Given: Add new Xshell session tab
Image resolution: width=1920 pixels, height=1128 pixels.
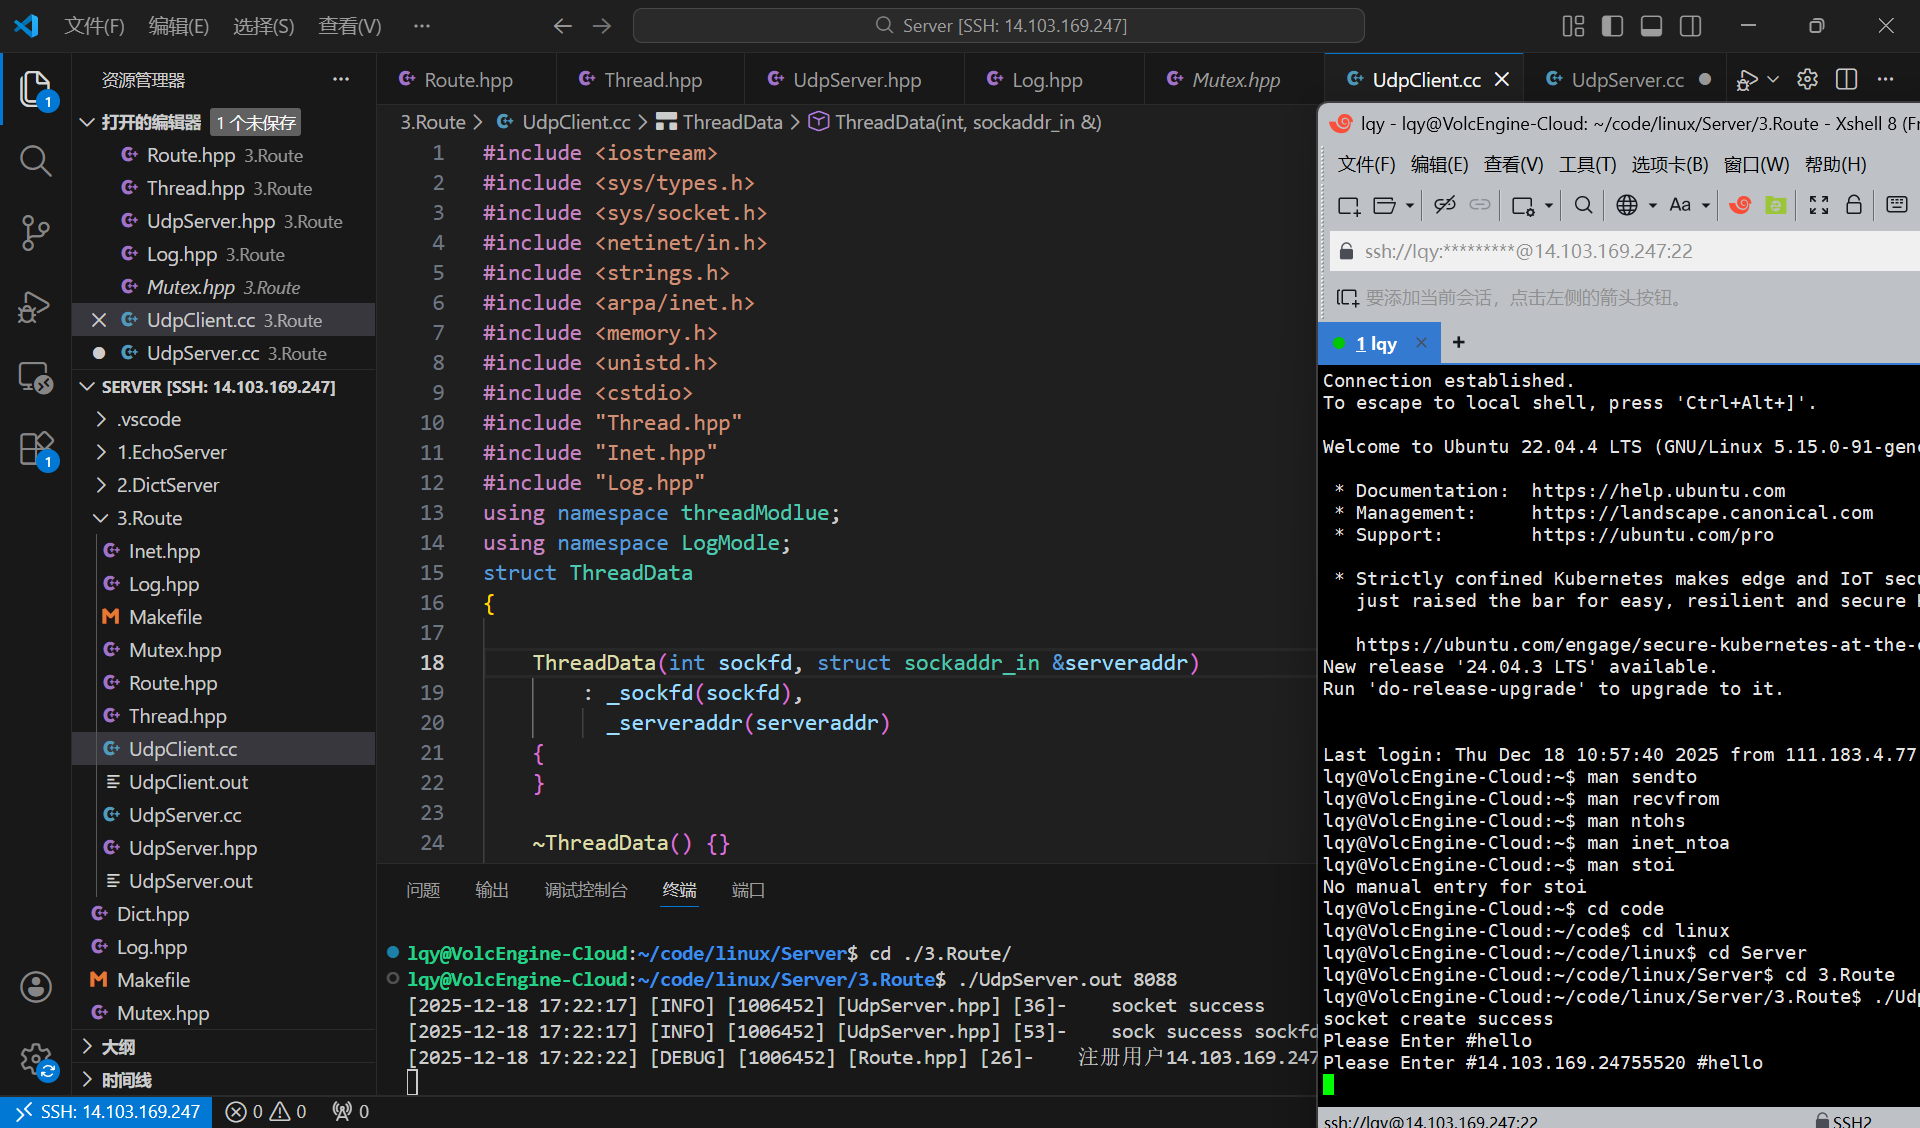Looking at the screenshot, I should (1459, 343).
